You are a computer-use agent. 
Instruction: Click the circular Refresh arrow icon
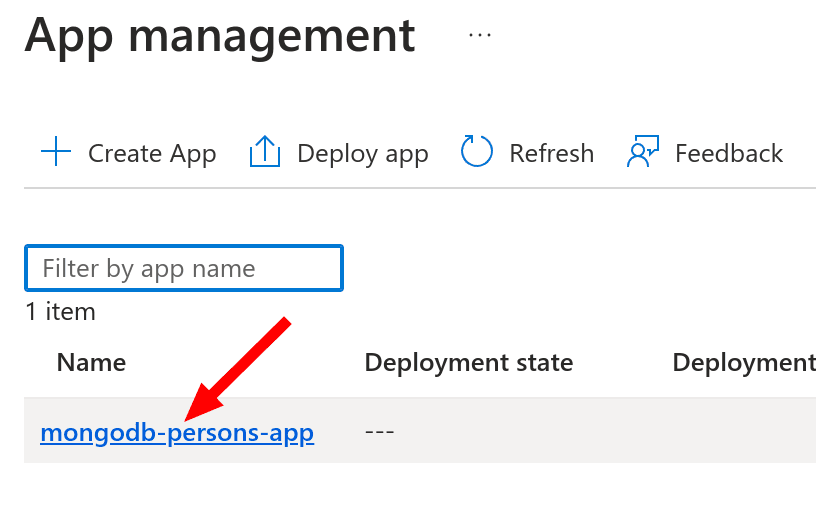477,153
